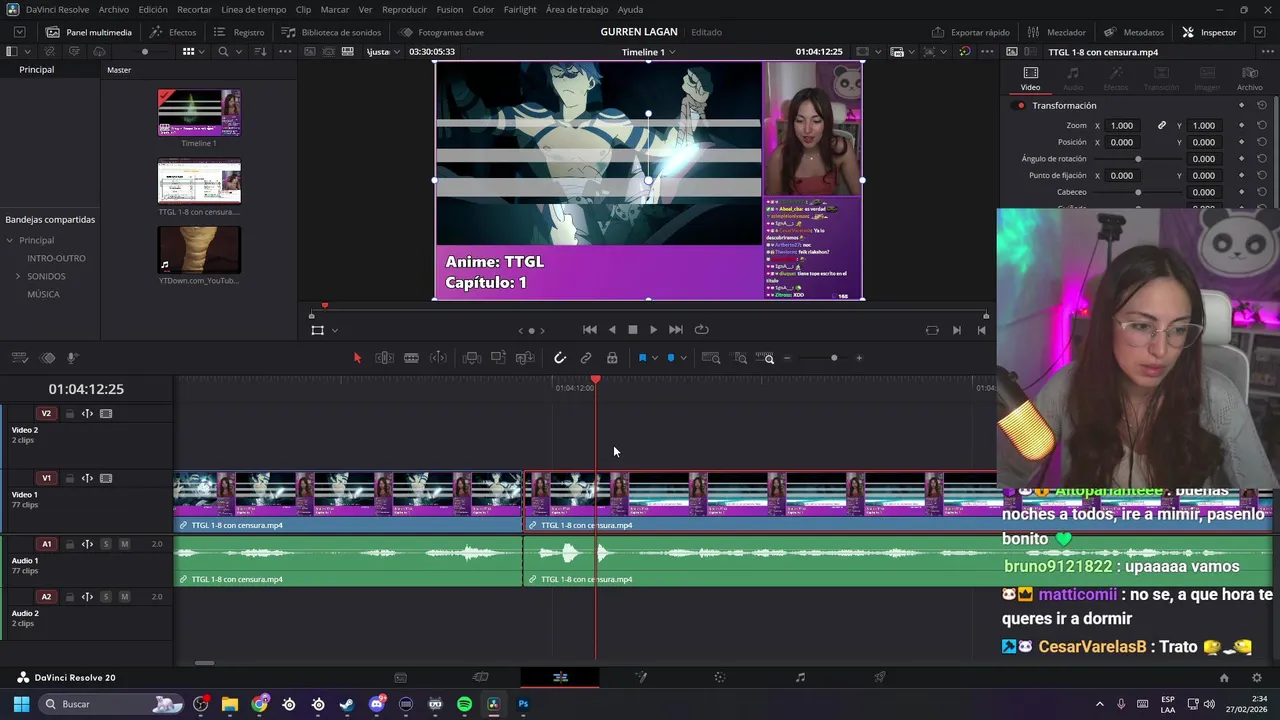The width and height of the screenshot is (1280, 720).
Task: Open Chrome from the taskbar
Action: (260, 704)
